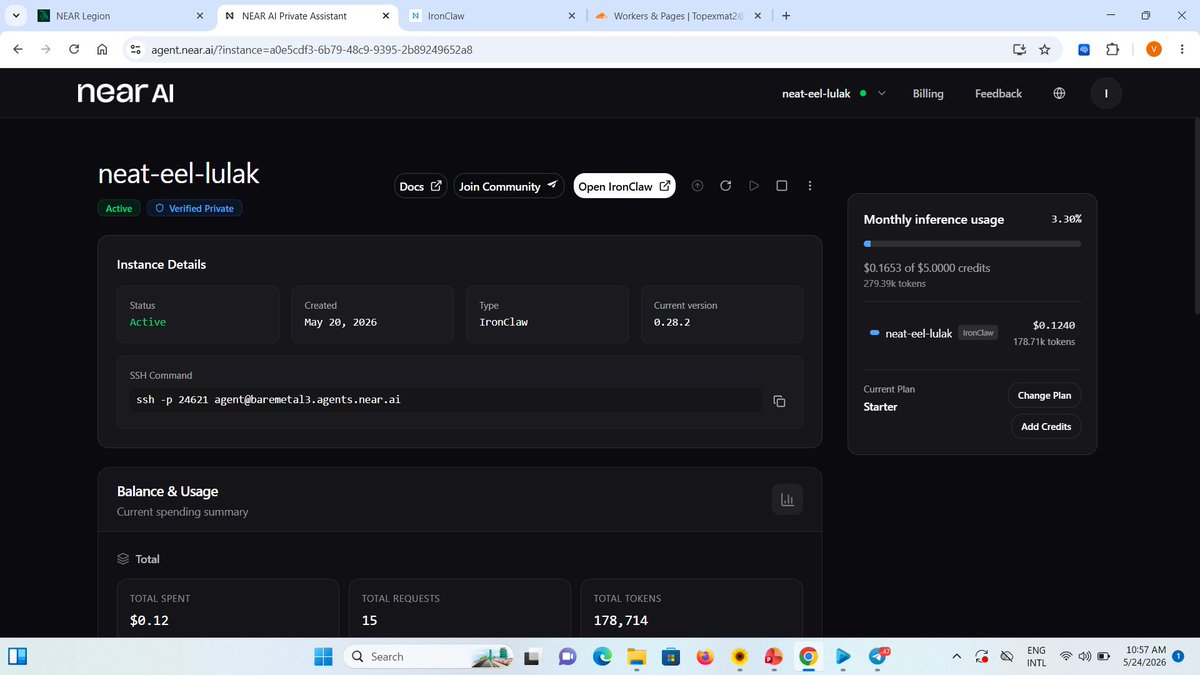Click the $0.12 total spent value
The image size is (1200, 675).
click(x=149, y=620)
